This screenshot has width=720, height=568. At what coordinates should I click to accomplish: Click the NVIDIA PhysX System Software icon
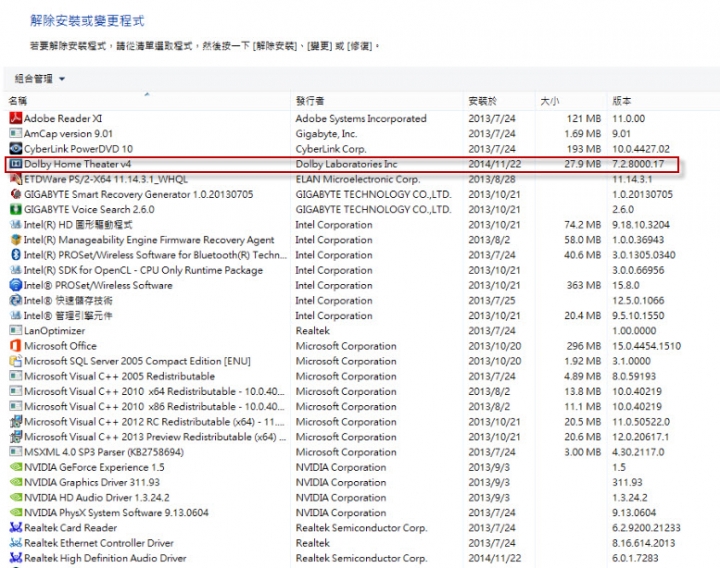click(16, 512)
